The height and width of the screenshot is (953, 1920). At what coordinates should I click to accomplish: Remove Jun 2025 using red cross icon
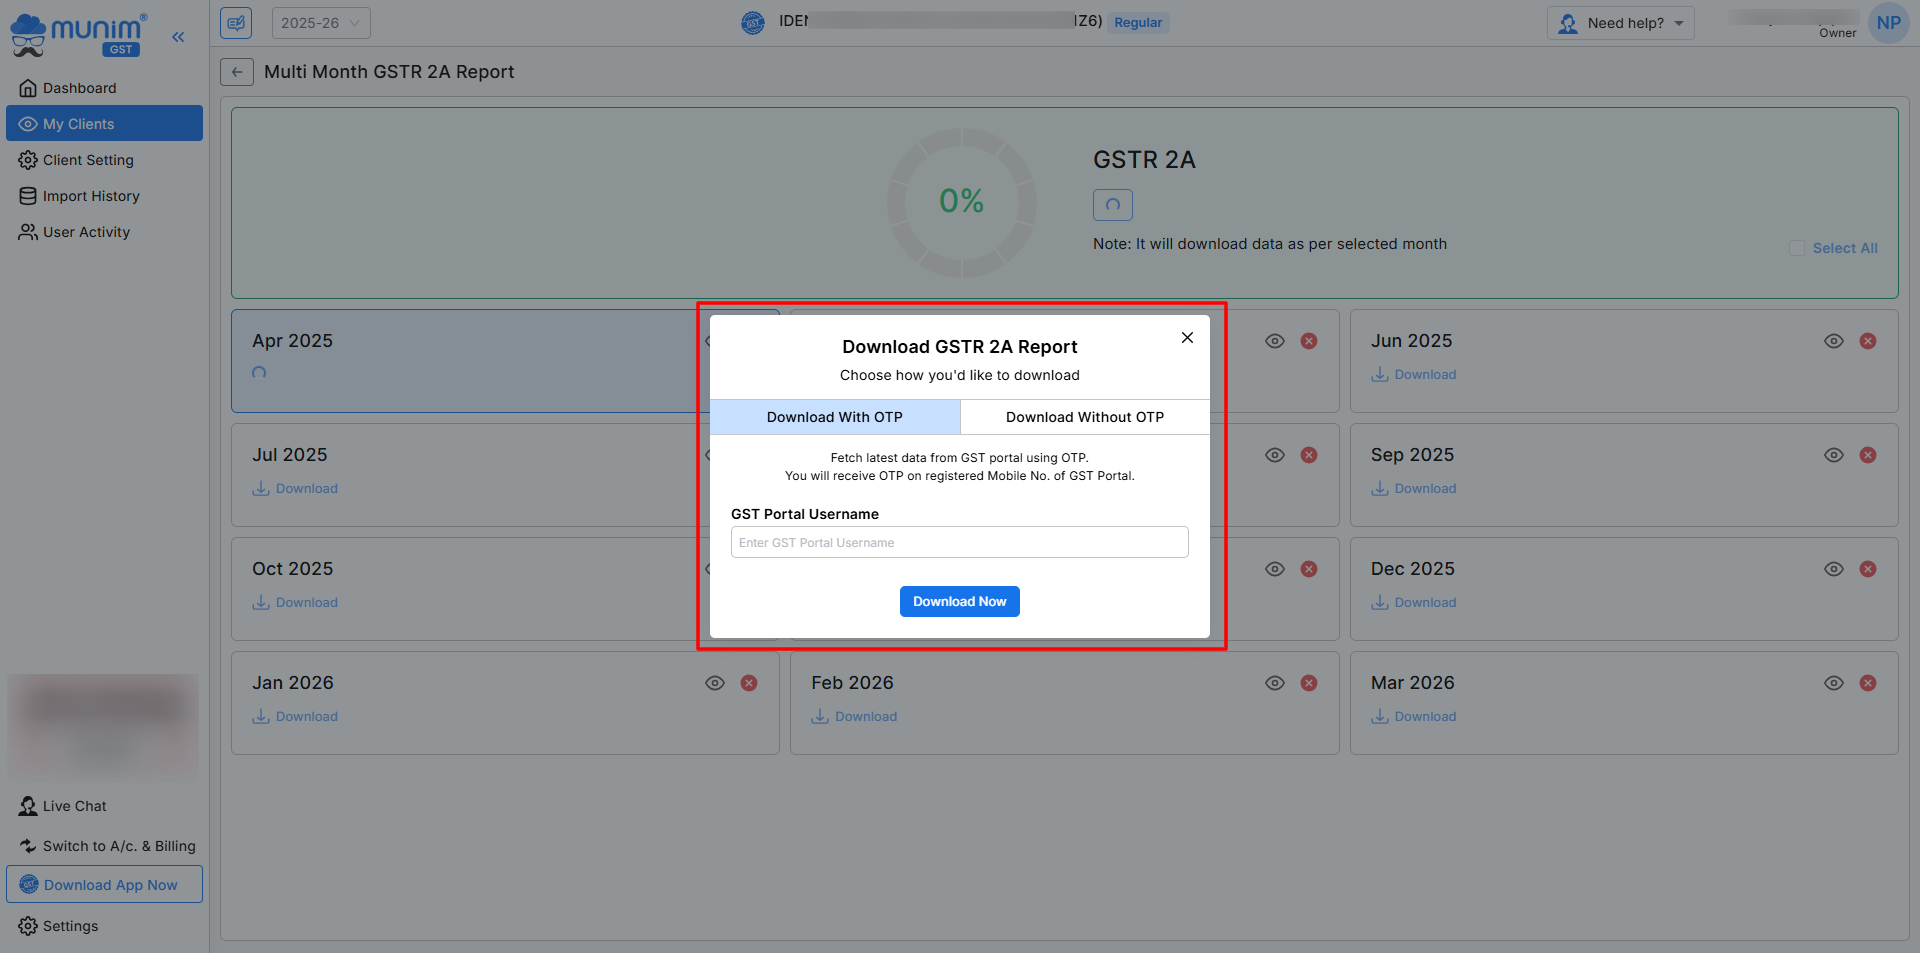(1867, 341)
